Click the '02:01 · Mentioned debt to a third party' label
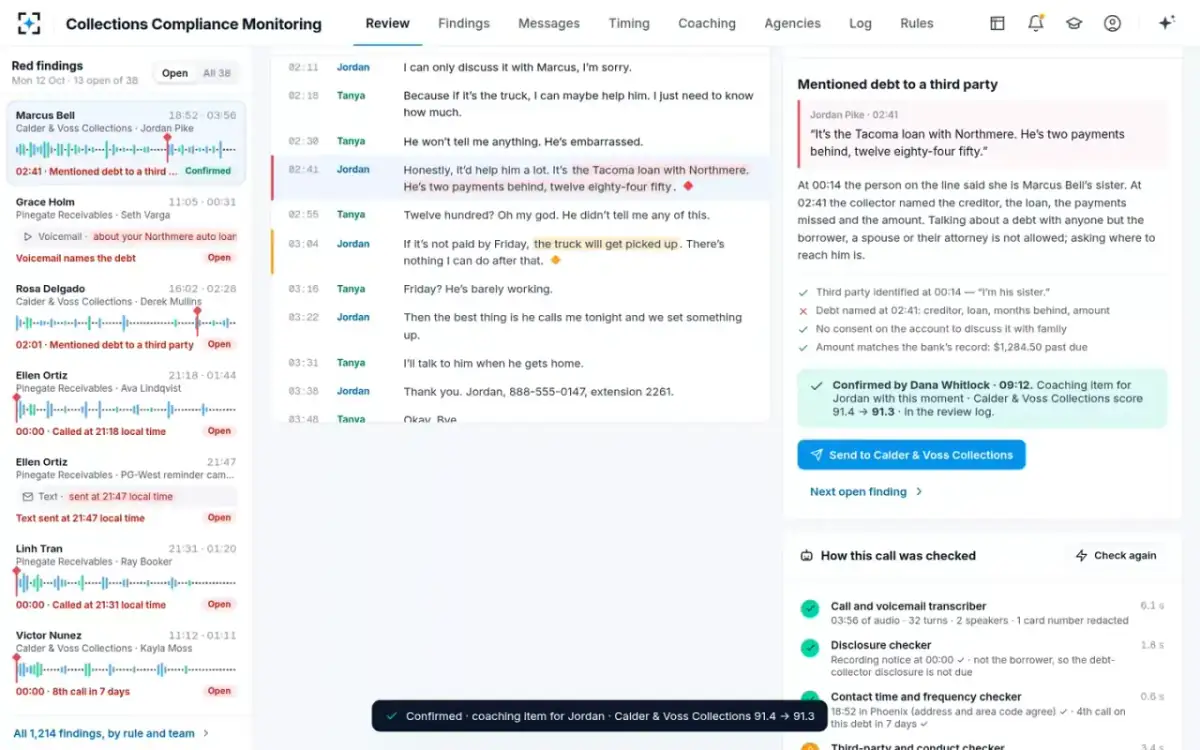This screenshot has width=1200, height=750. 105,344
